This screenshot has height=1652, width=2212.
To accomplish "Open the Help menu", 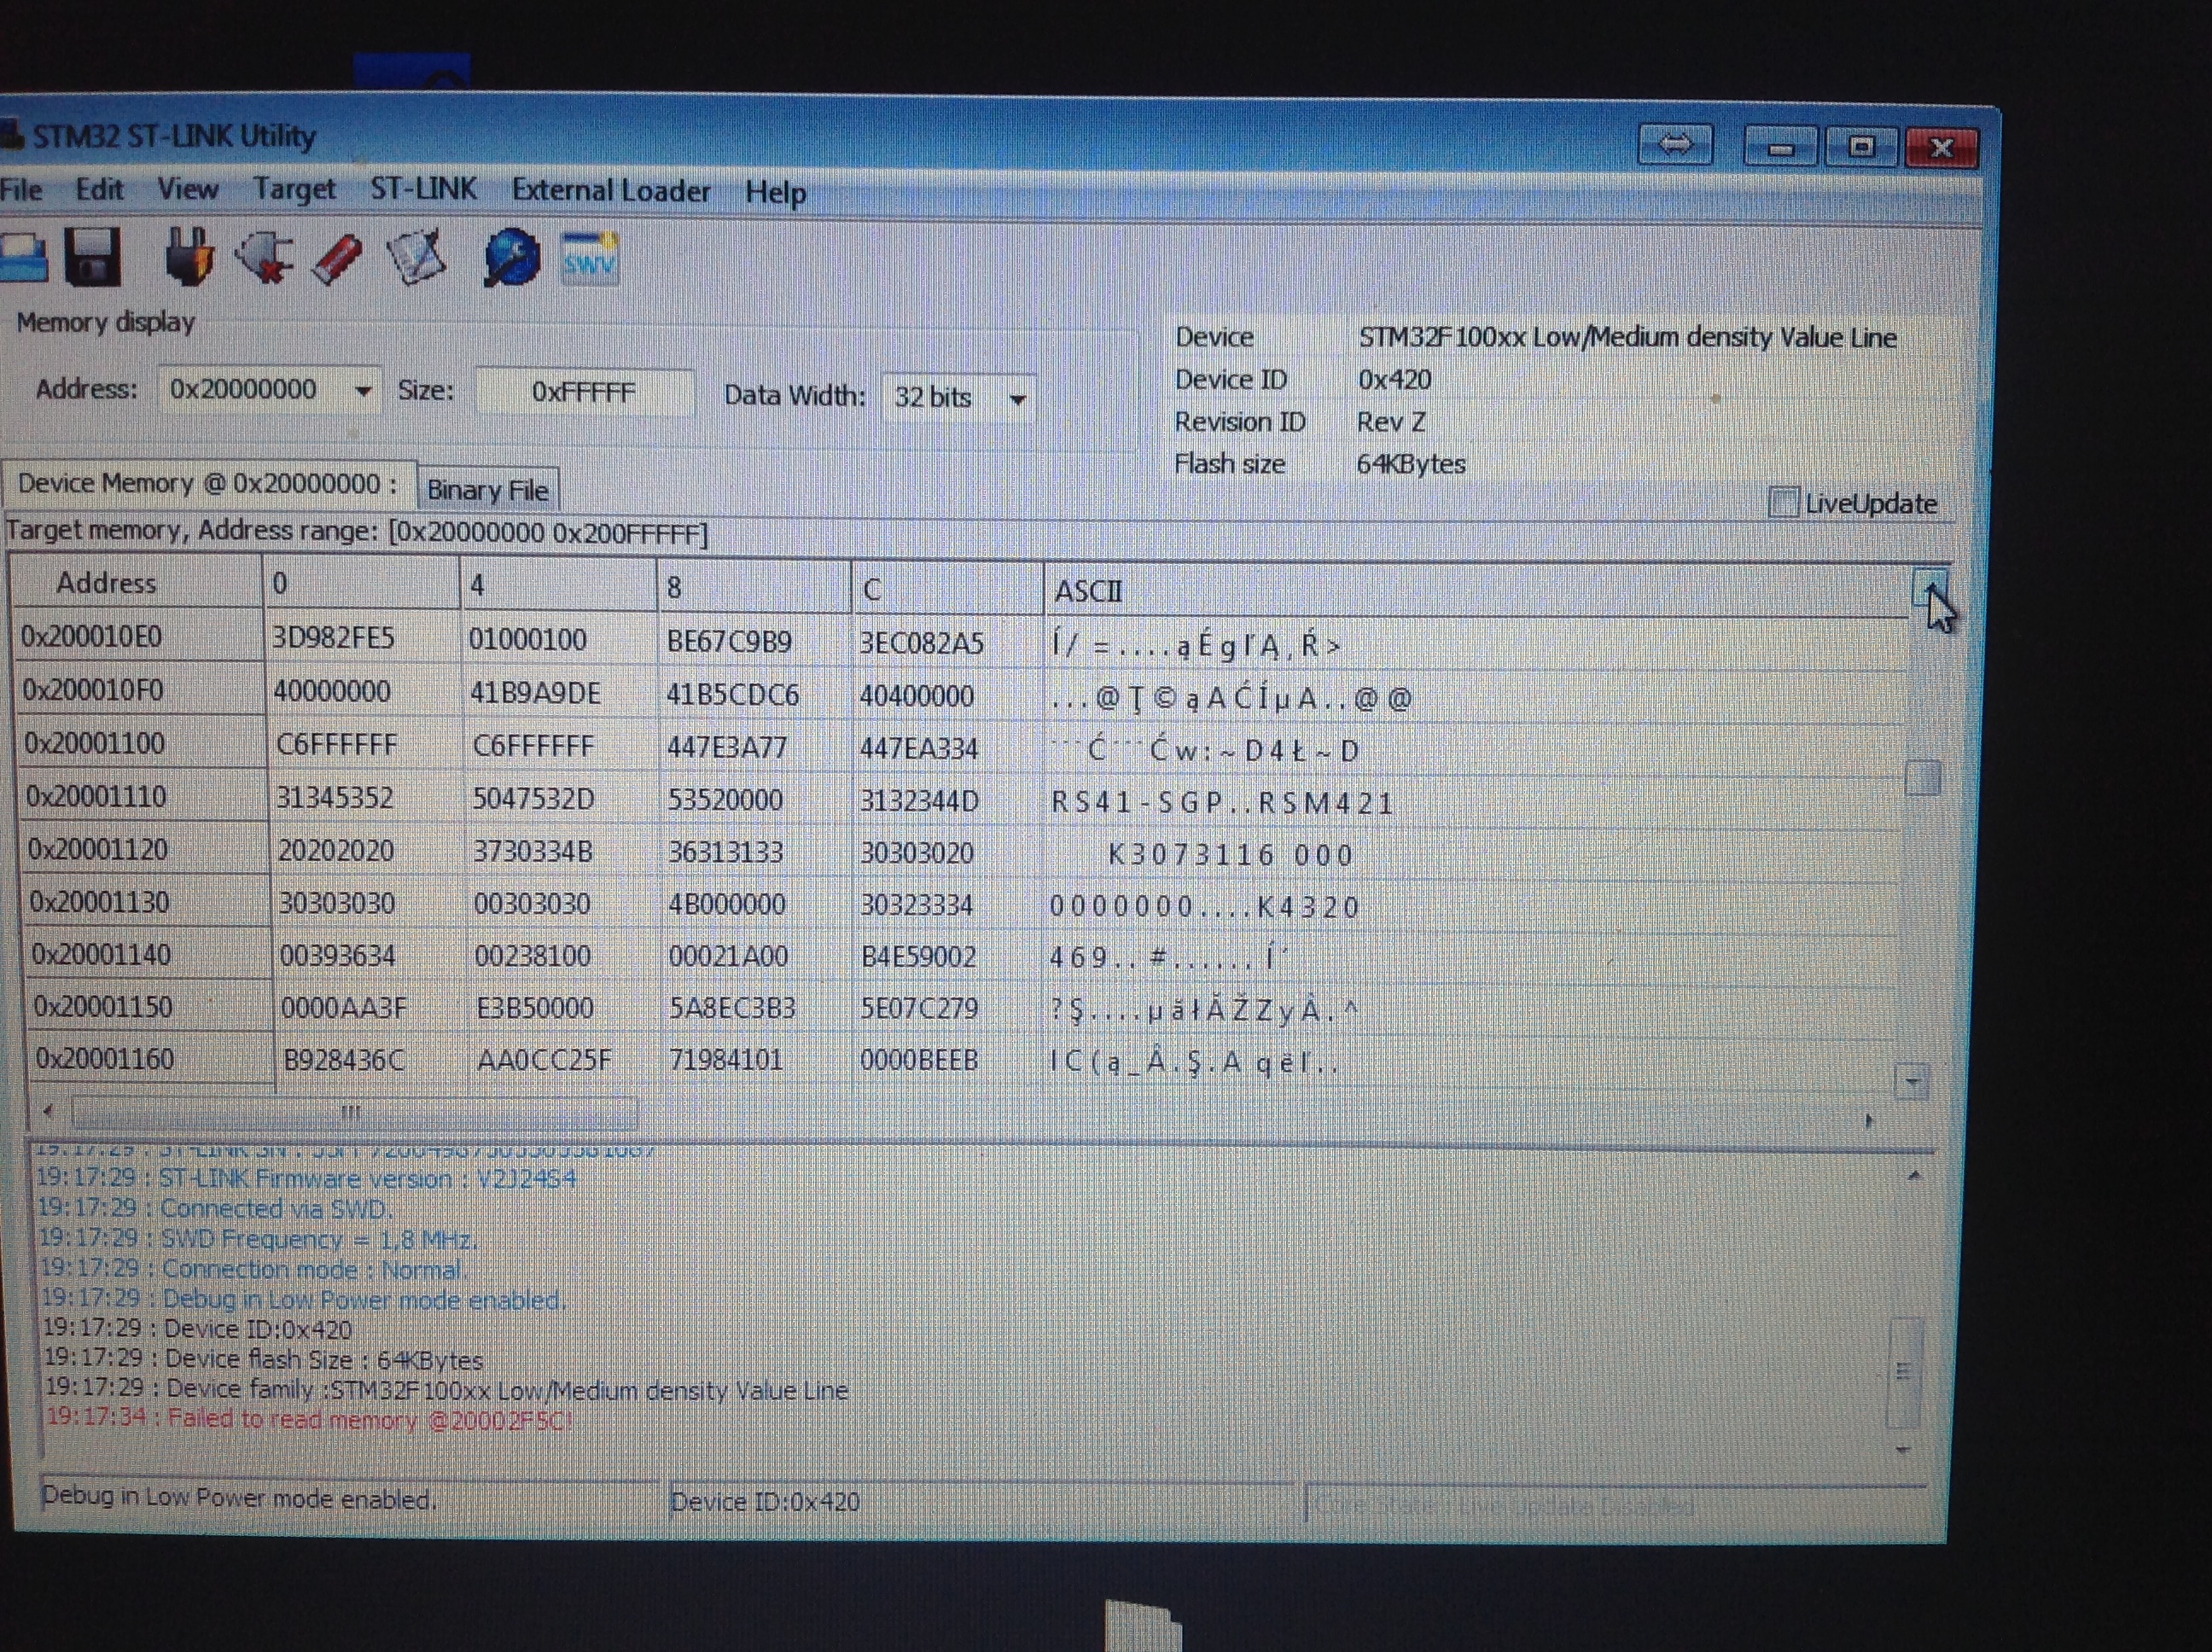I will [775, 192].
